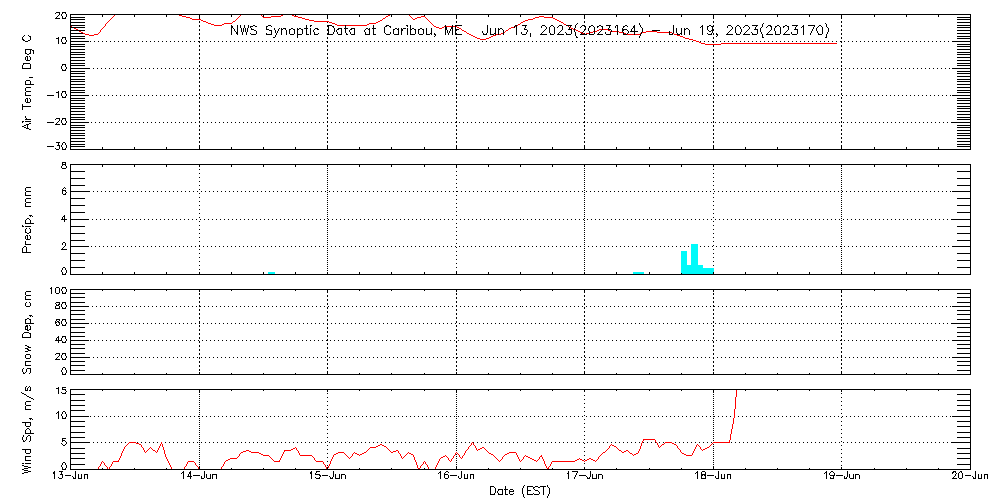1000x500 pixels.
Task: Click the "Wind Spd, m/s" axis label
Action: tap(29, 427)
